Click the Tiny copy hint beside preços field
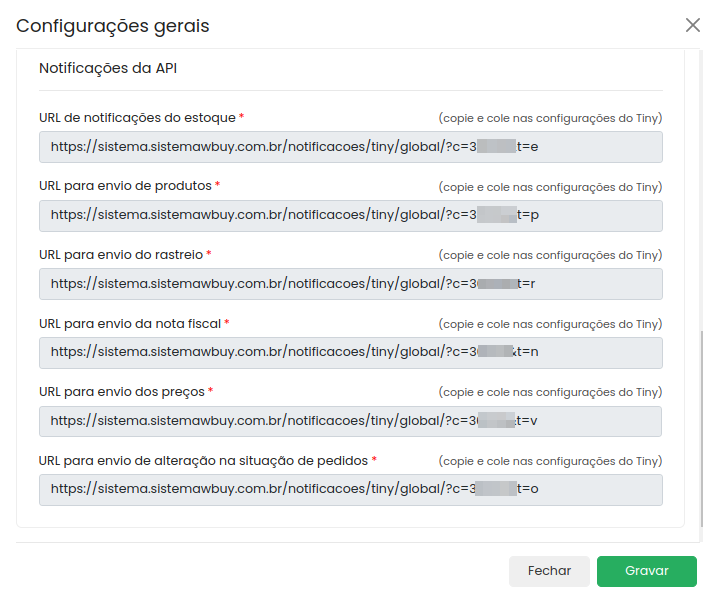 point(550,392)
